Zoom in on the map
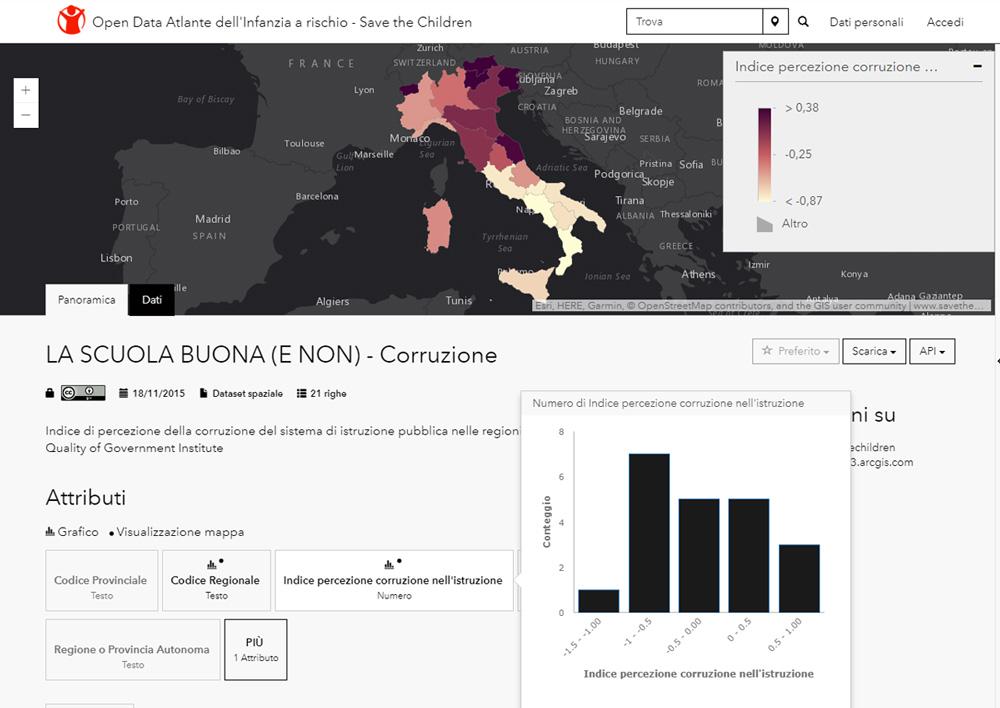The height and width of the screenshot is (708, 1000). [26, 91]
